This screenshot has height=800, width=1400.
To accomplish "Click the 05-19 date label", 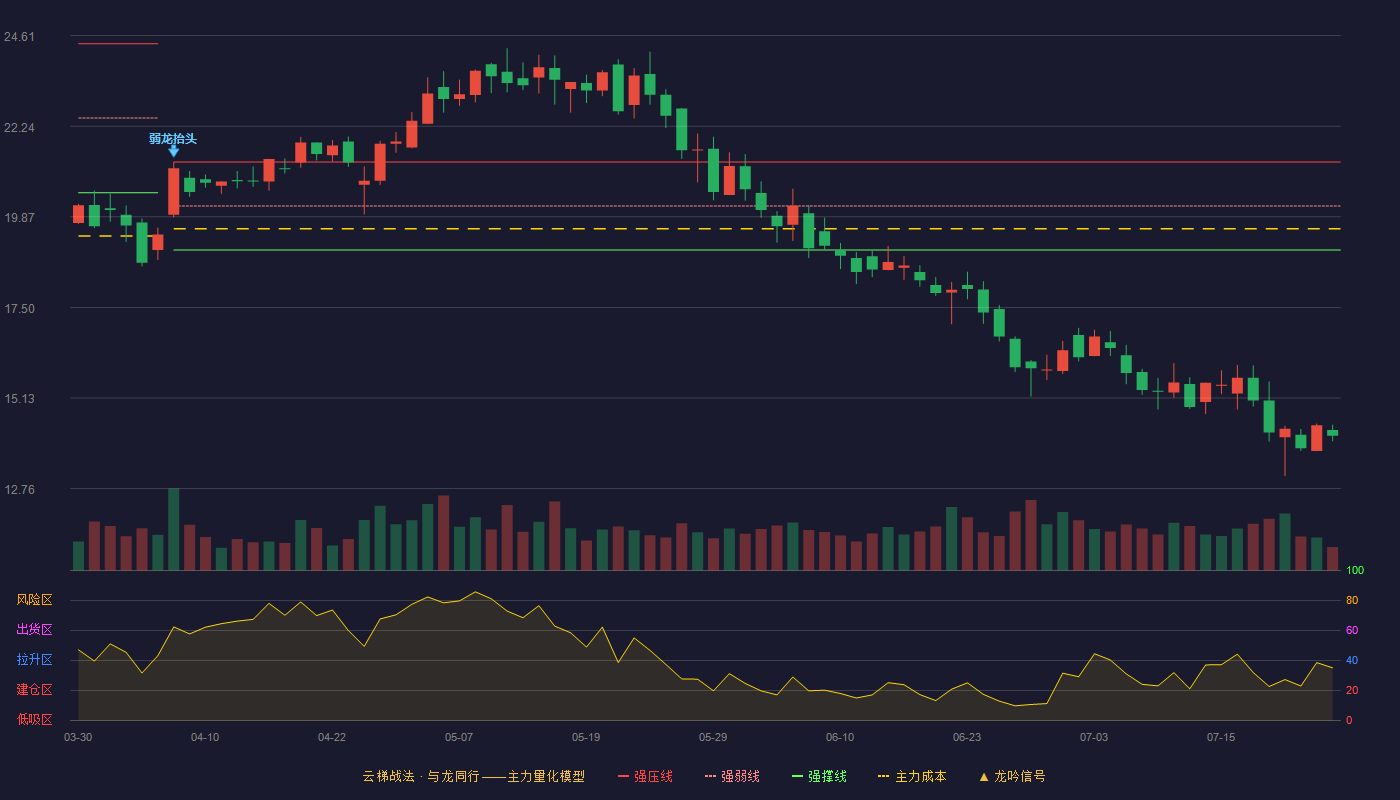I will pyautogui.click(x=586, y=737).
